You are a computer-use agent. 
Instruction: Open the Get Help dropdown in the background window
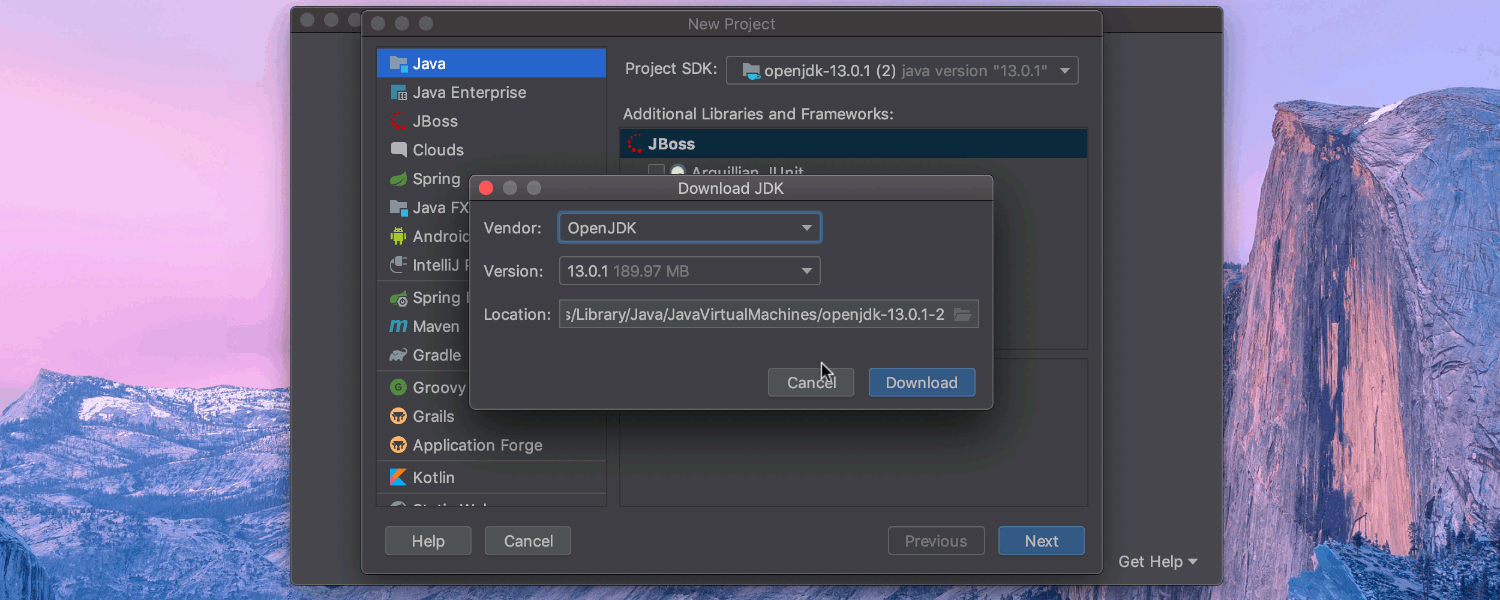pyautogui.click(x=1158, y=562)
